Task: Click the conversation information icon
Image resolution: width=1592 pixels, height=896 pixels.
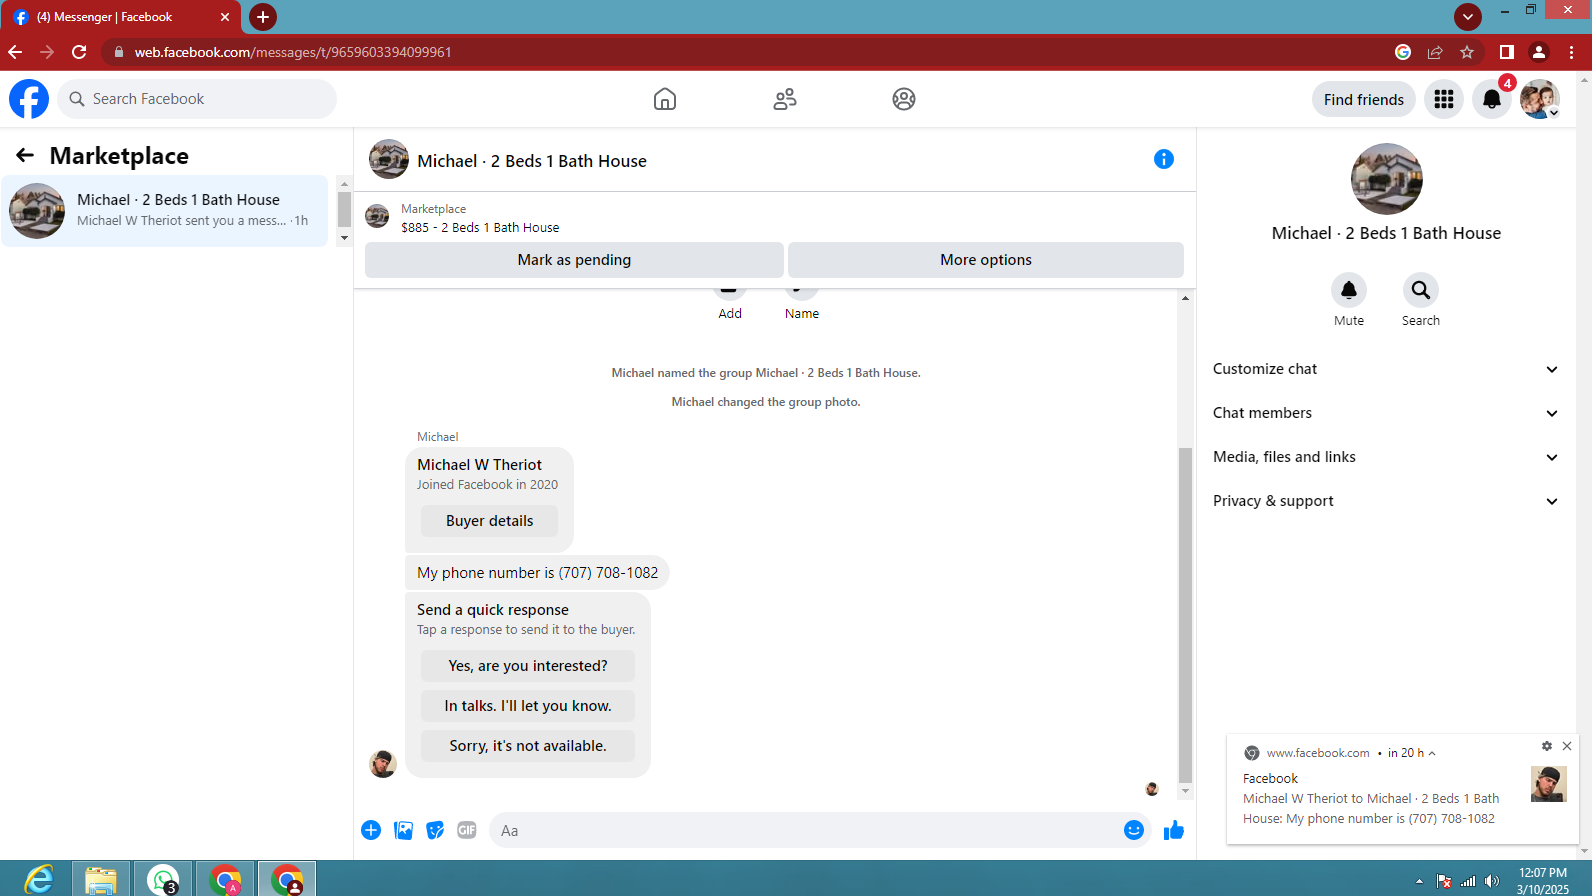Action: 1164,159
